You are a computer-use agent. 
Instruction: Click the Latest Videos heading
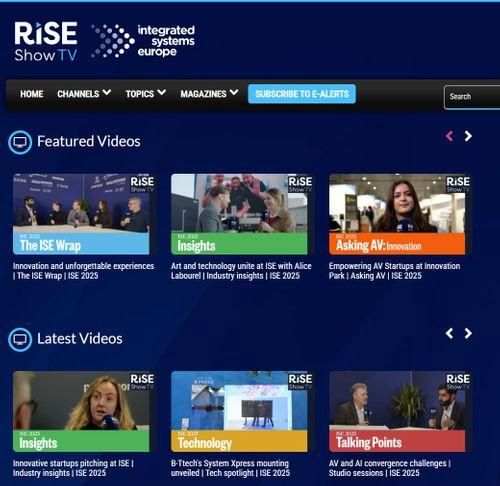[80, 339]
